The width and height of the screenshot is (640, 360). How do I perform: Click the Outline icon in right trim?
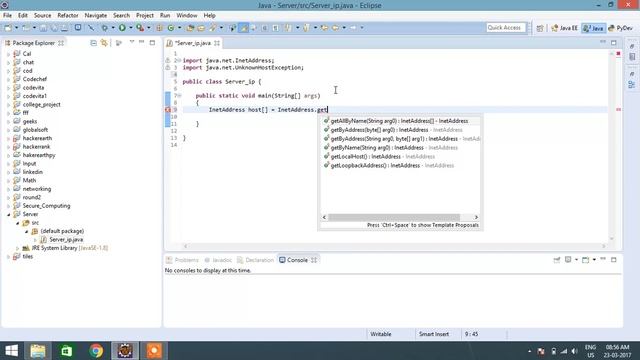coord(632,84)
